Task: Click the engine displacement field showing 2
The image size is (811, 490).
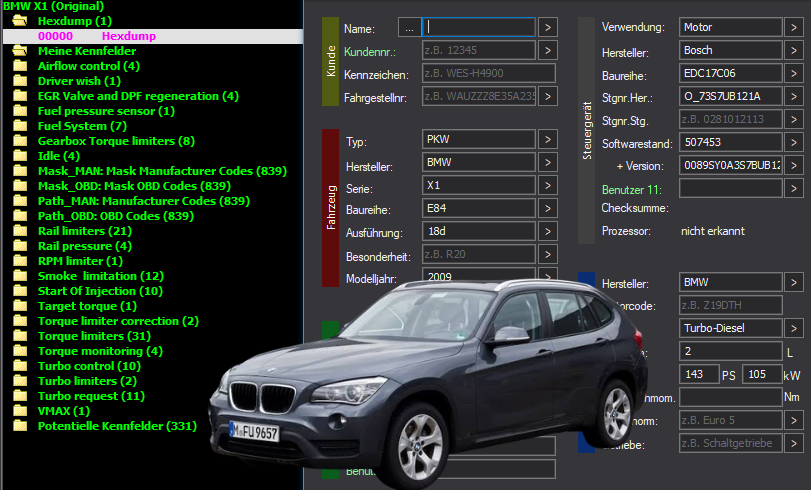Action: [730, 351]
